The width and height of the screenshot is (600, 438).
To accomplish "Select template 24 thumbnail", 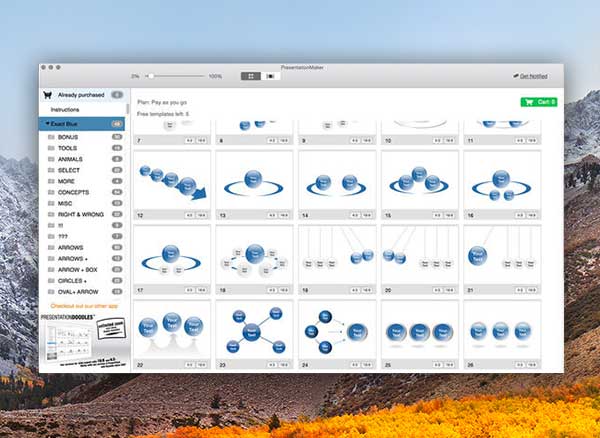I will [x=337, y=330].
